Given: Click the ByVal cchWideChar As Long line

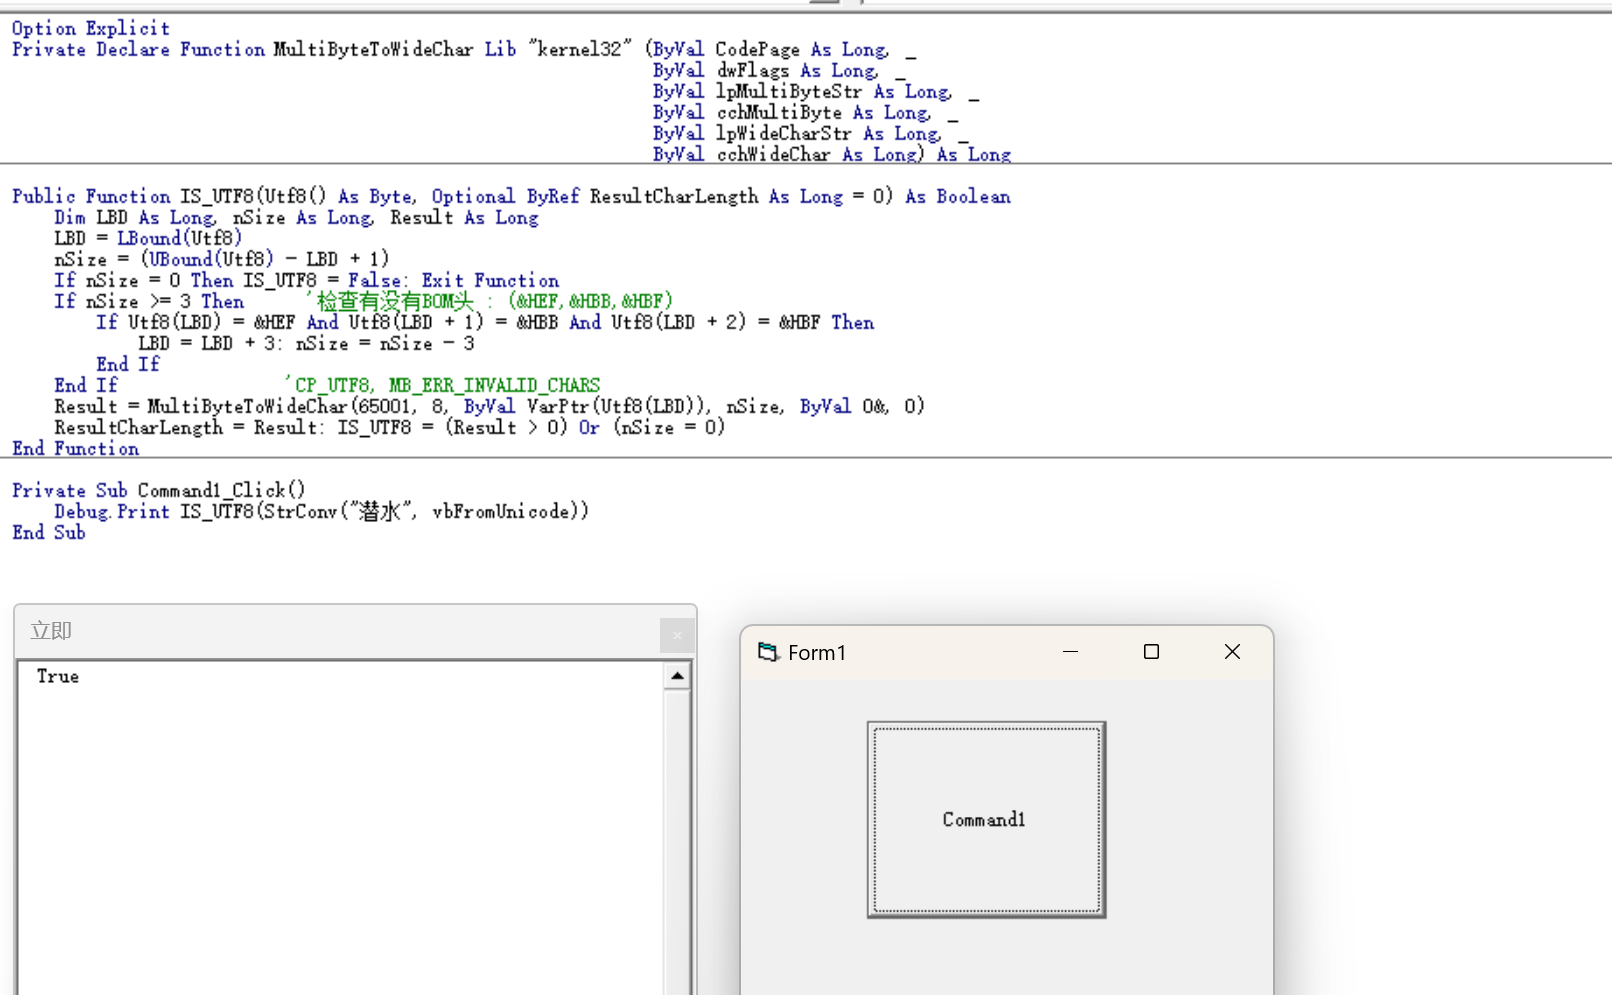Looking at the screenshot, I should (x=832, y=154).
